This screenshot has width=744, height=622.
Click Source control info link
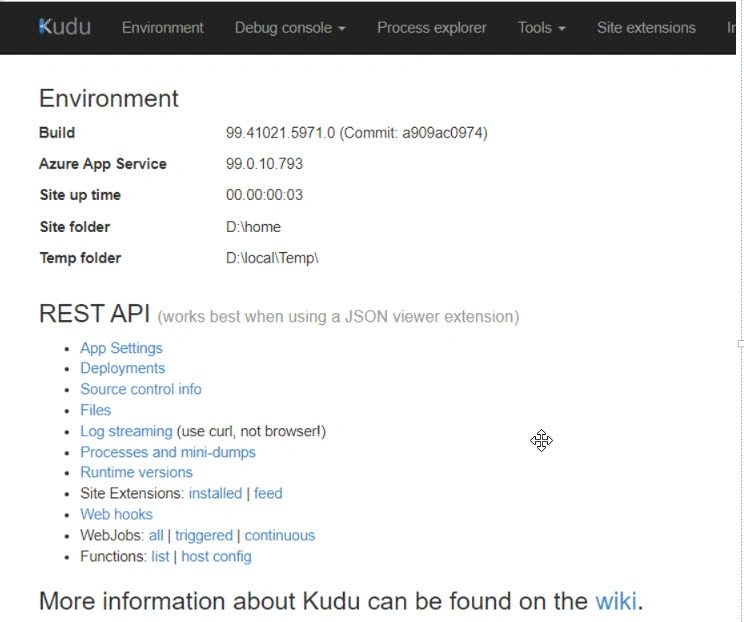140,389
